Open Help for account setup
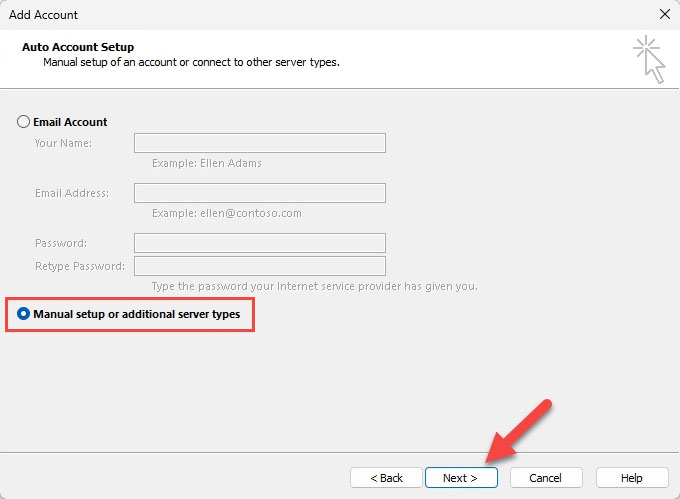 tap(631, 478)
